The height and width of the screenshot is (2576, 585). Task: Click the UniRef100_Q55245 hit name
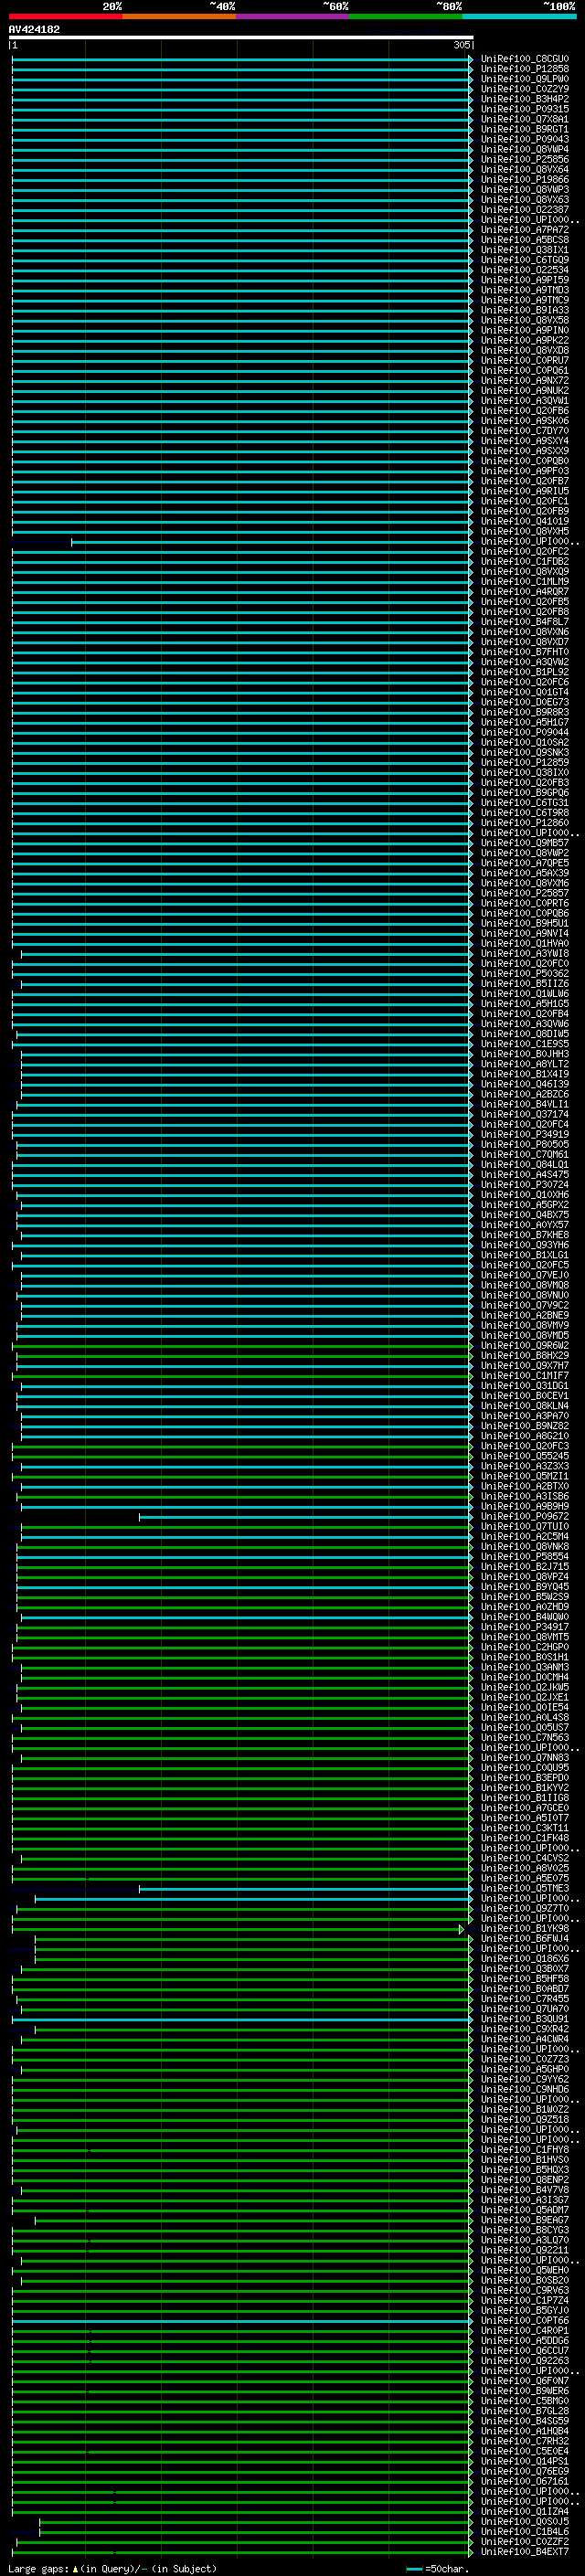[x=525, y=1456]
